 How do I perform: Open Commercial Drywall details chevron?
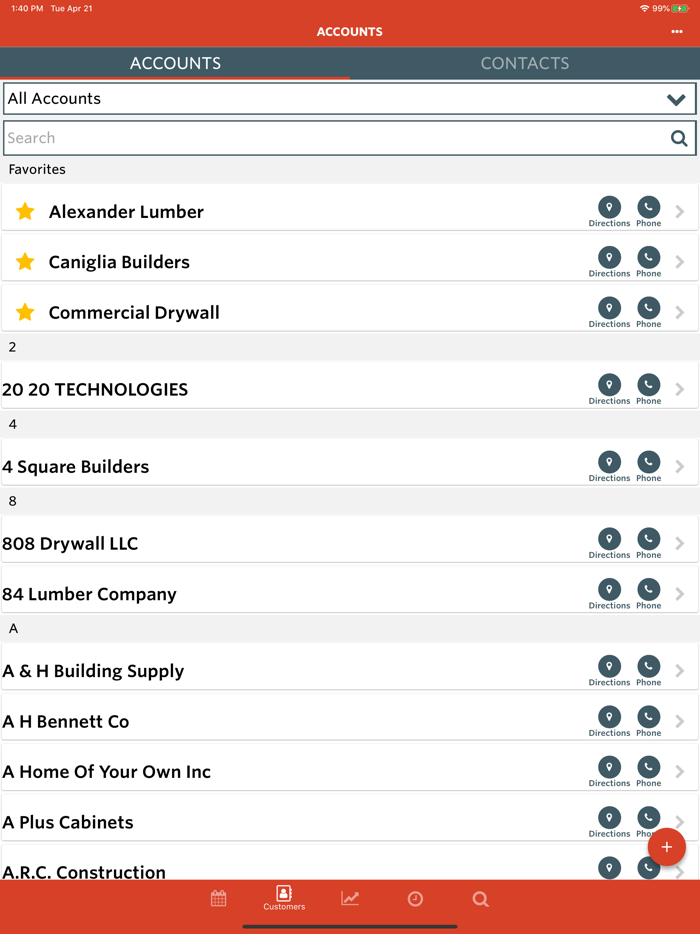[x=680, y=313]
